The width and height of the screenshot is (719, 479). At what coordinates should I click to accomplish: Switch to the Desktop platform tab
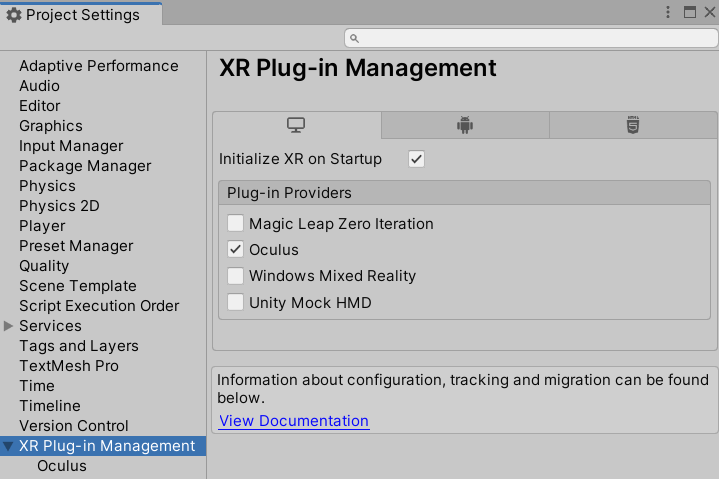296,125
